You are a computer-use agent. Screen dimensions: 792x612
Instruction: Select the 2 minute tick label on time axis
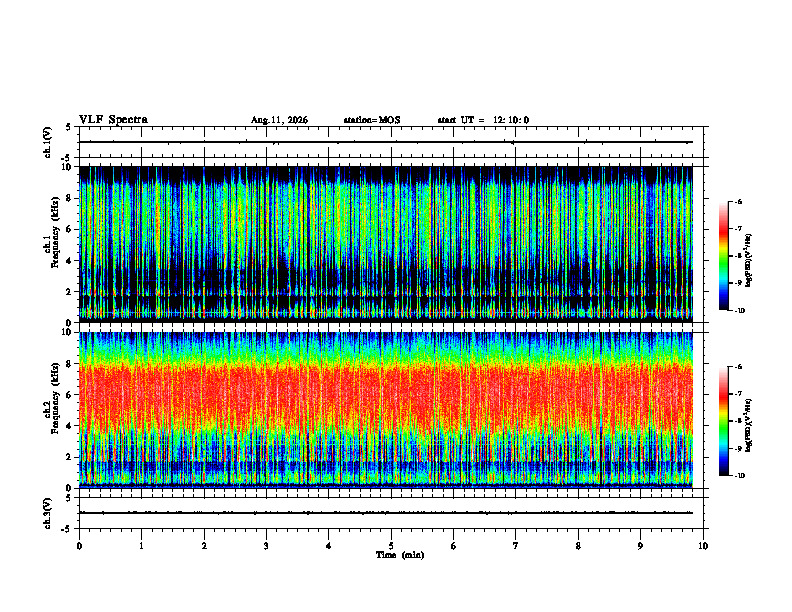click(x=204, y=546)
